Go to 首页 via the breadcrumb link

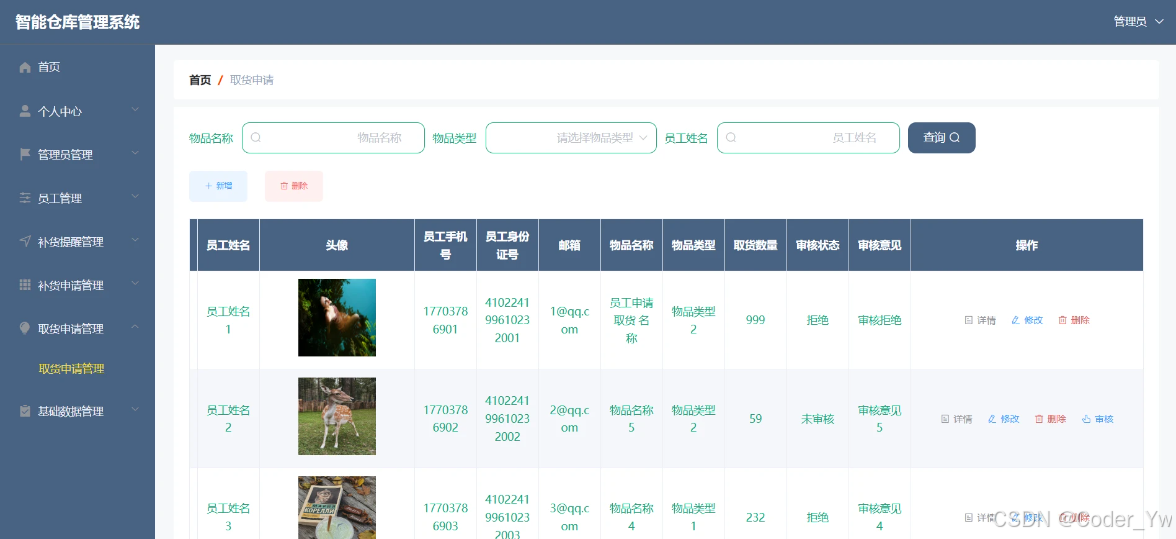coord(200,80)
